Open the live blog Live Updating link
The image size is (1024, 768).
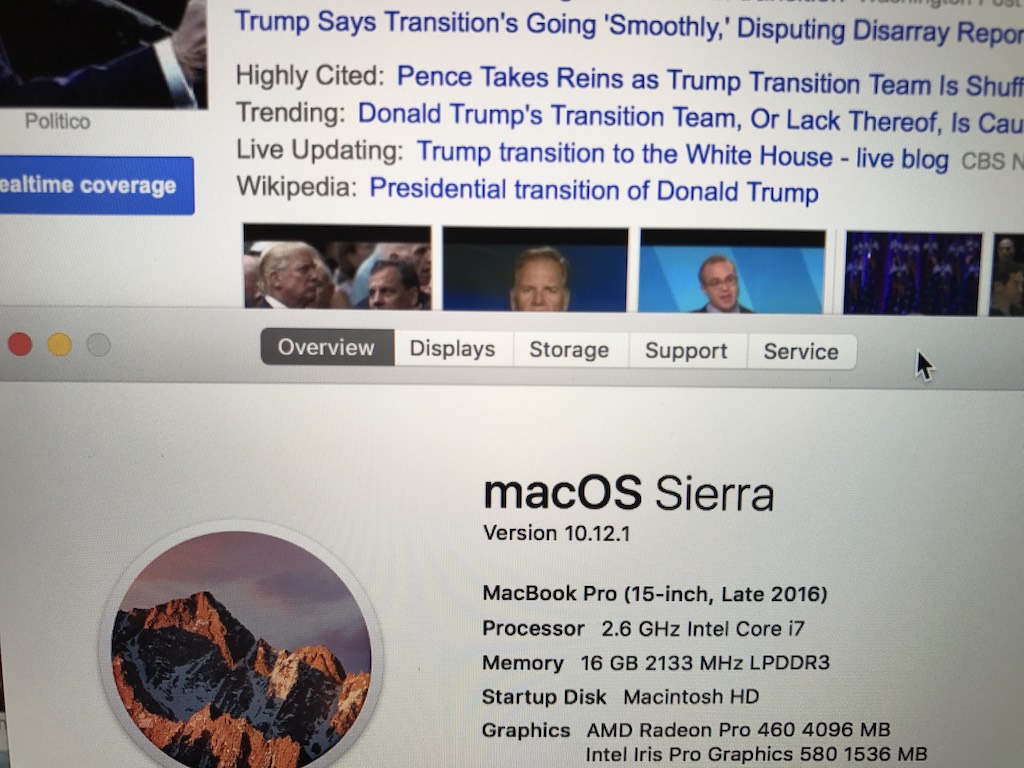682,155
